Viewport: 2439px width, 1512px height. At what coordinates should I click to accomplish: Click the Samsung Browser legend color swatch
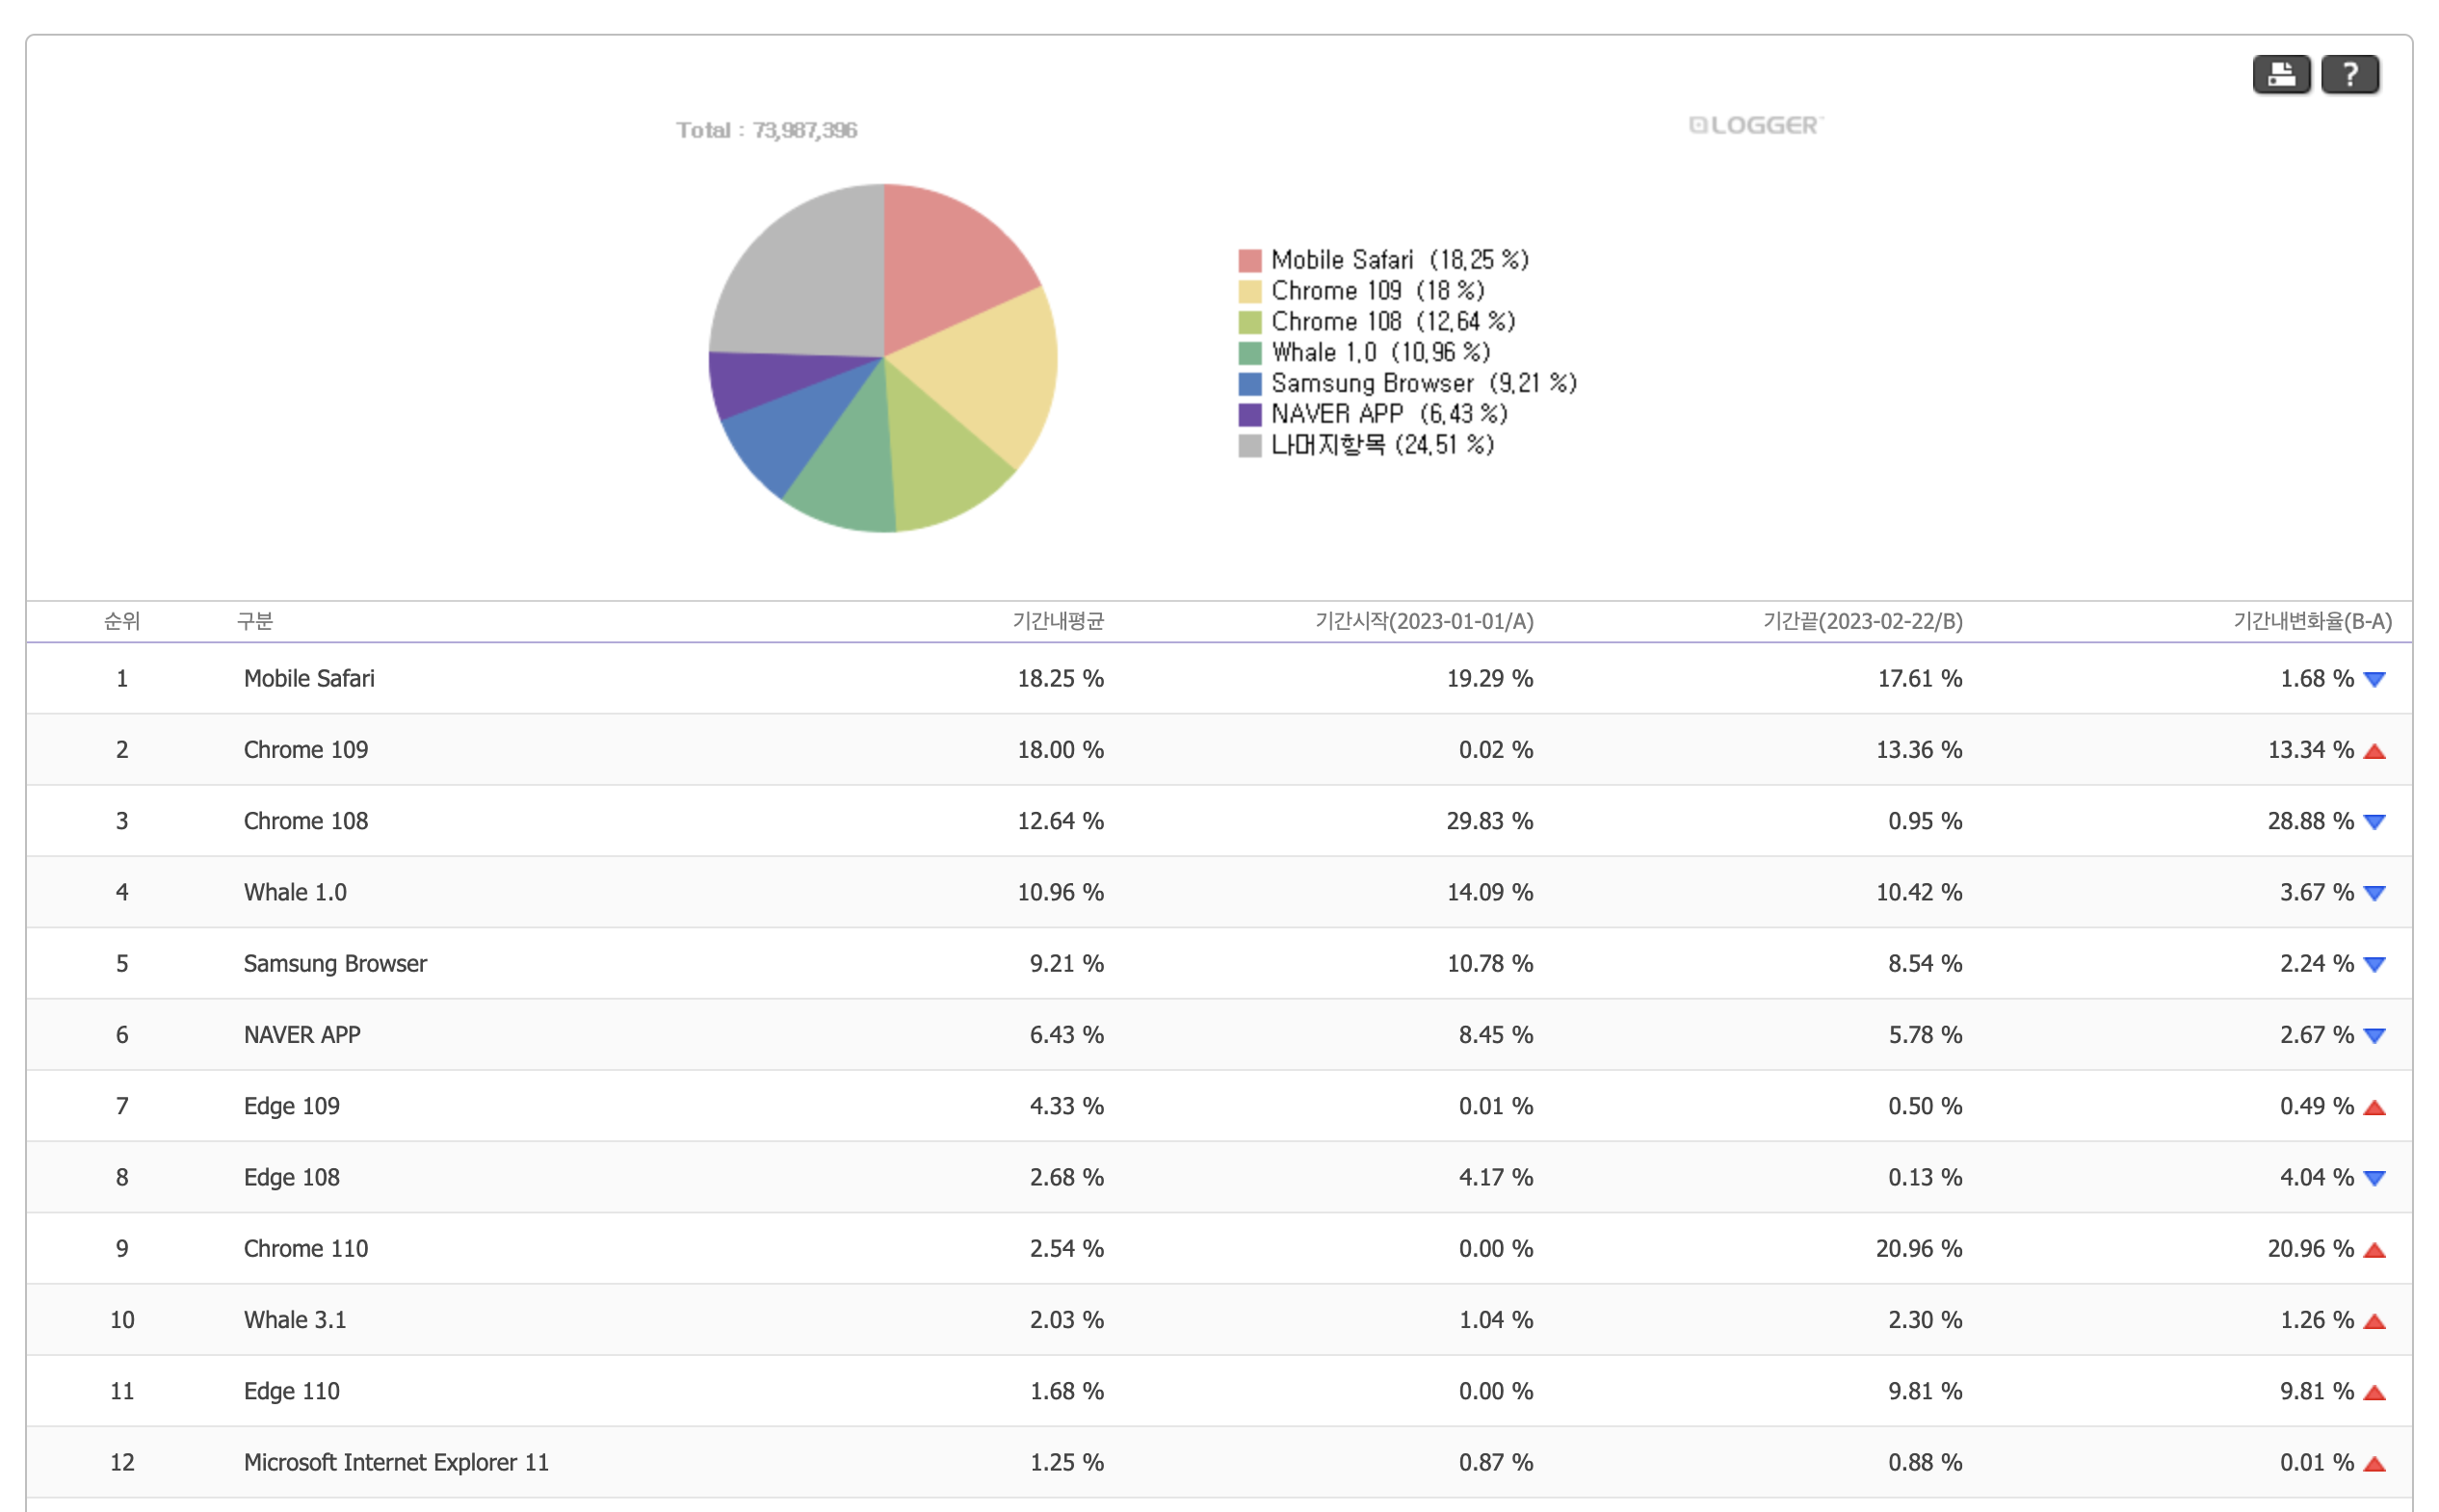pyautogui.click(x=1249, y=384)
